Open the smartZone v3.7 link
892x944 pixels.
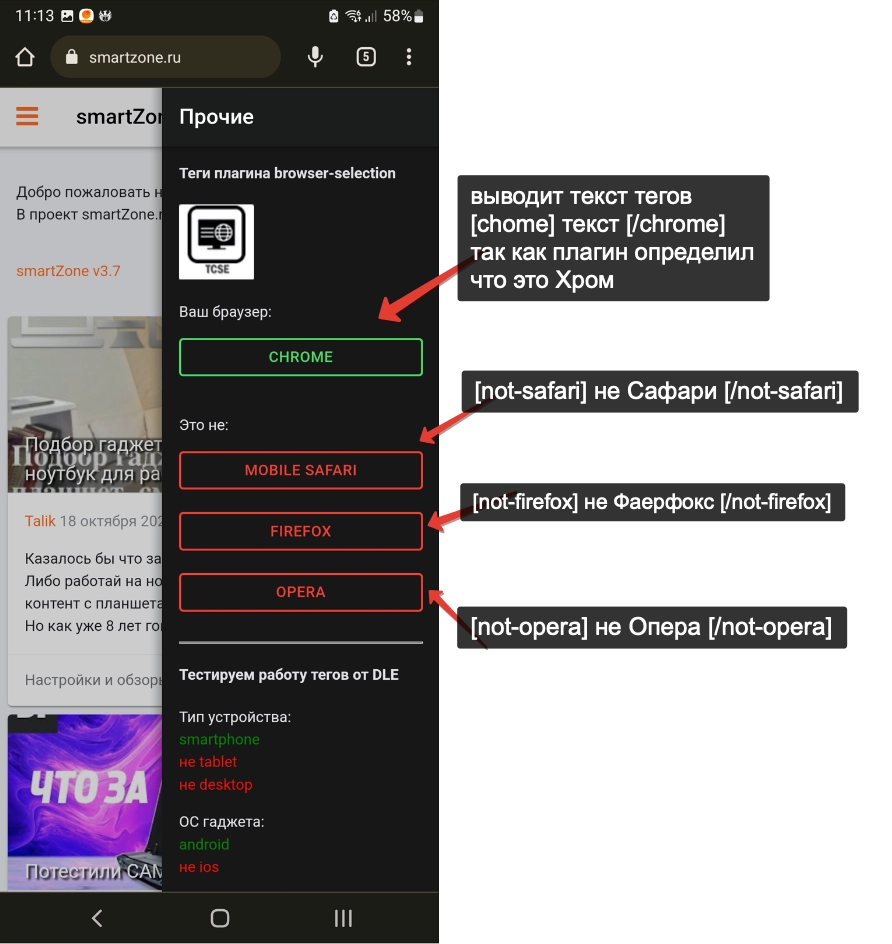coord(68,271)
